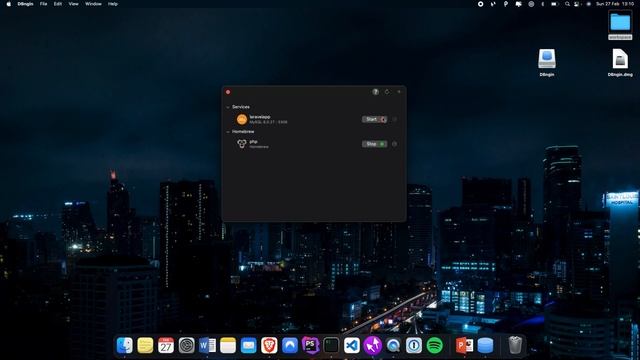Open the help question mark icon in DBngin
Viewport: 640px width, 360px height.
coord(376,92)
